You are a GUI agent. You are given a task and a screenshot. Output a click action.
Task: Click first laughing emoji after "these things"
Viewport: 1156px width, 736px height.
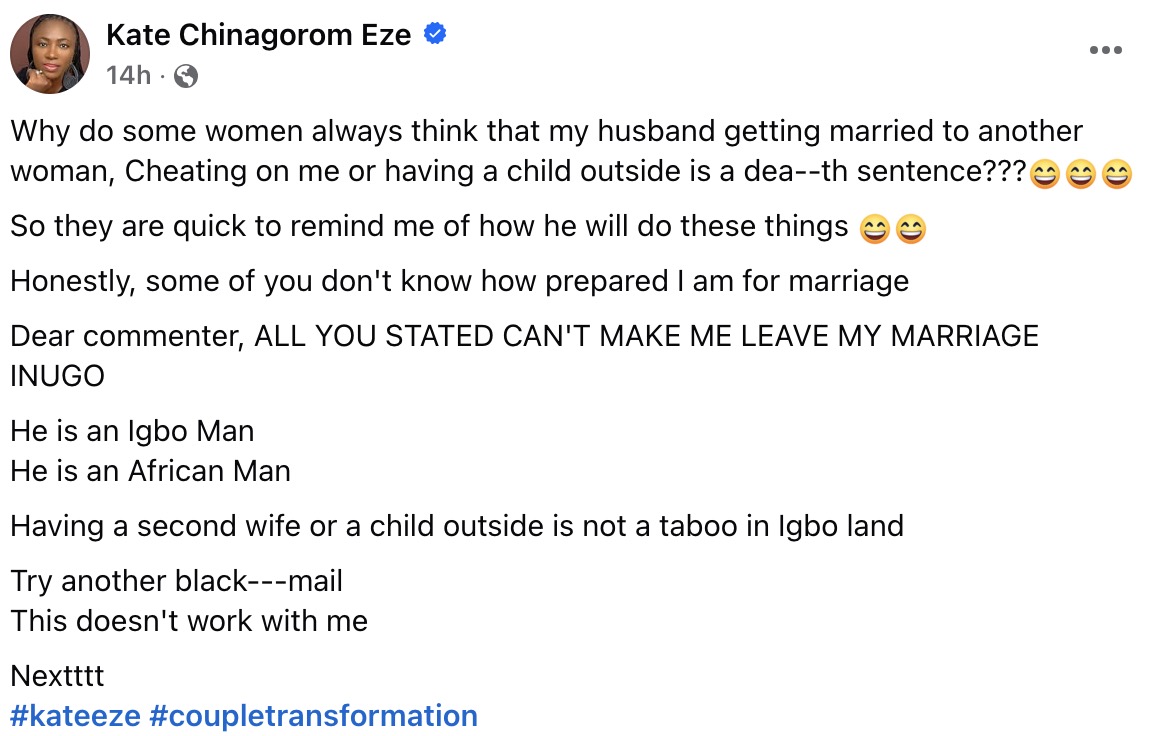click(874, 229)
